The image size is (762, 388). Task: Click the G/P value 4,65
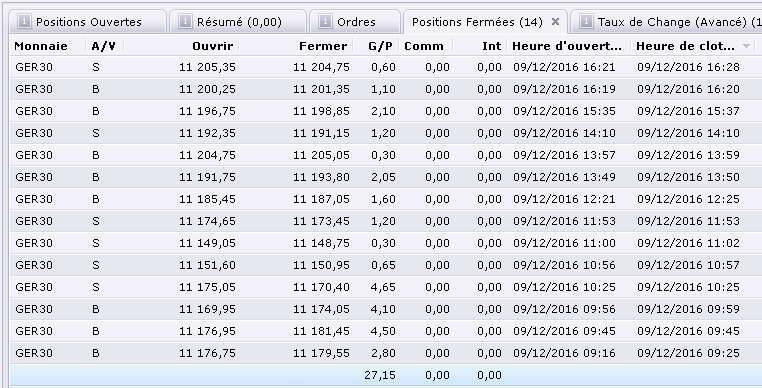click(383, 287)
